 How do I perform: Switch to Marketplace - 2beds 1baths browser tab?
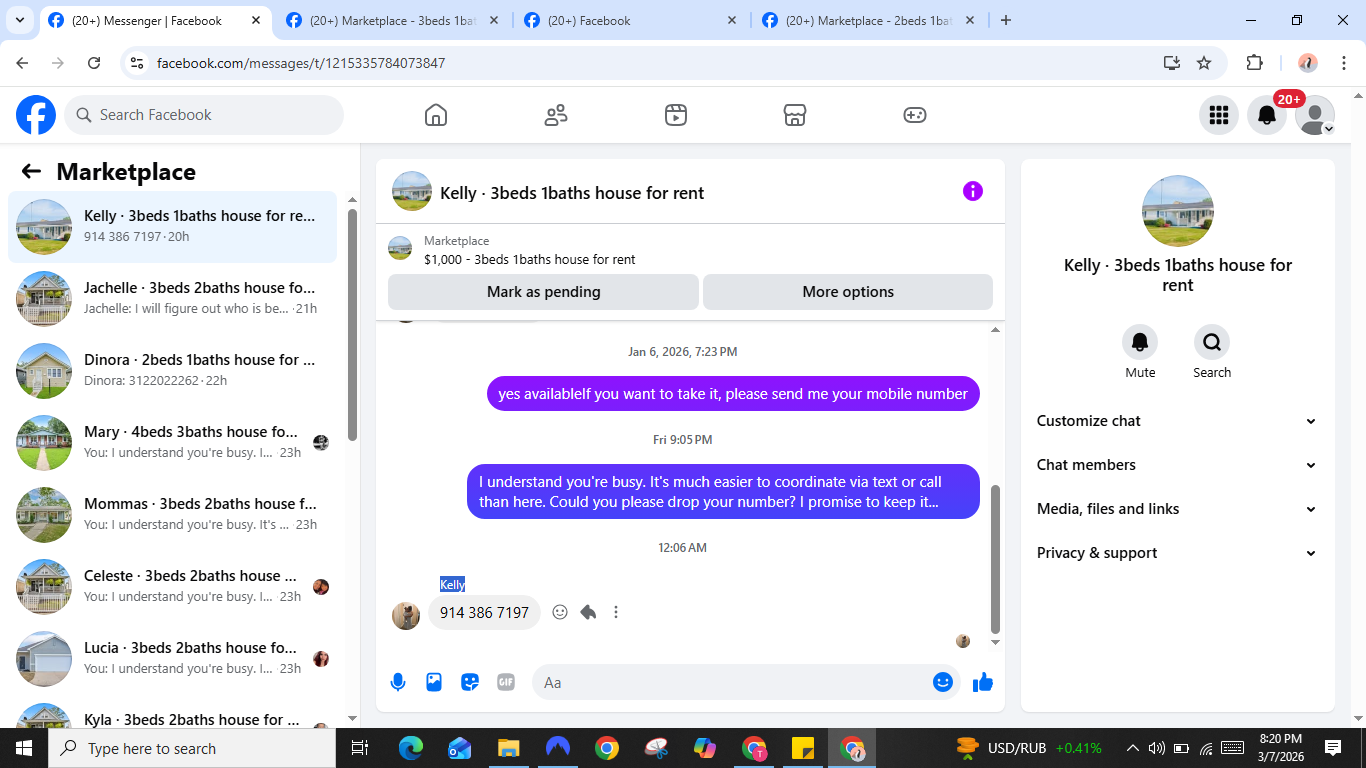[867, 20]
